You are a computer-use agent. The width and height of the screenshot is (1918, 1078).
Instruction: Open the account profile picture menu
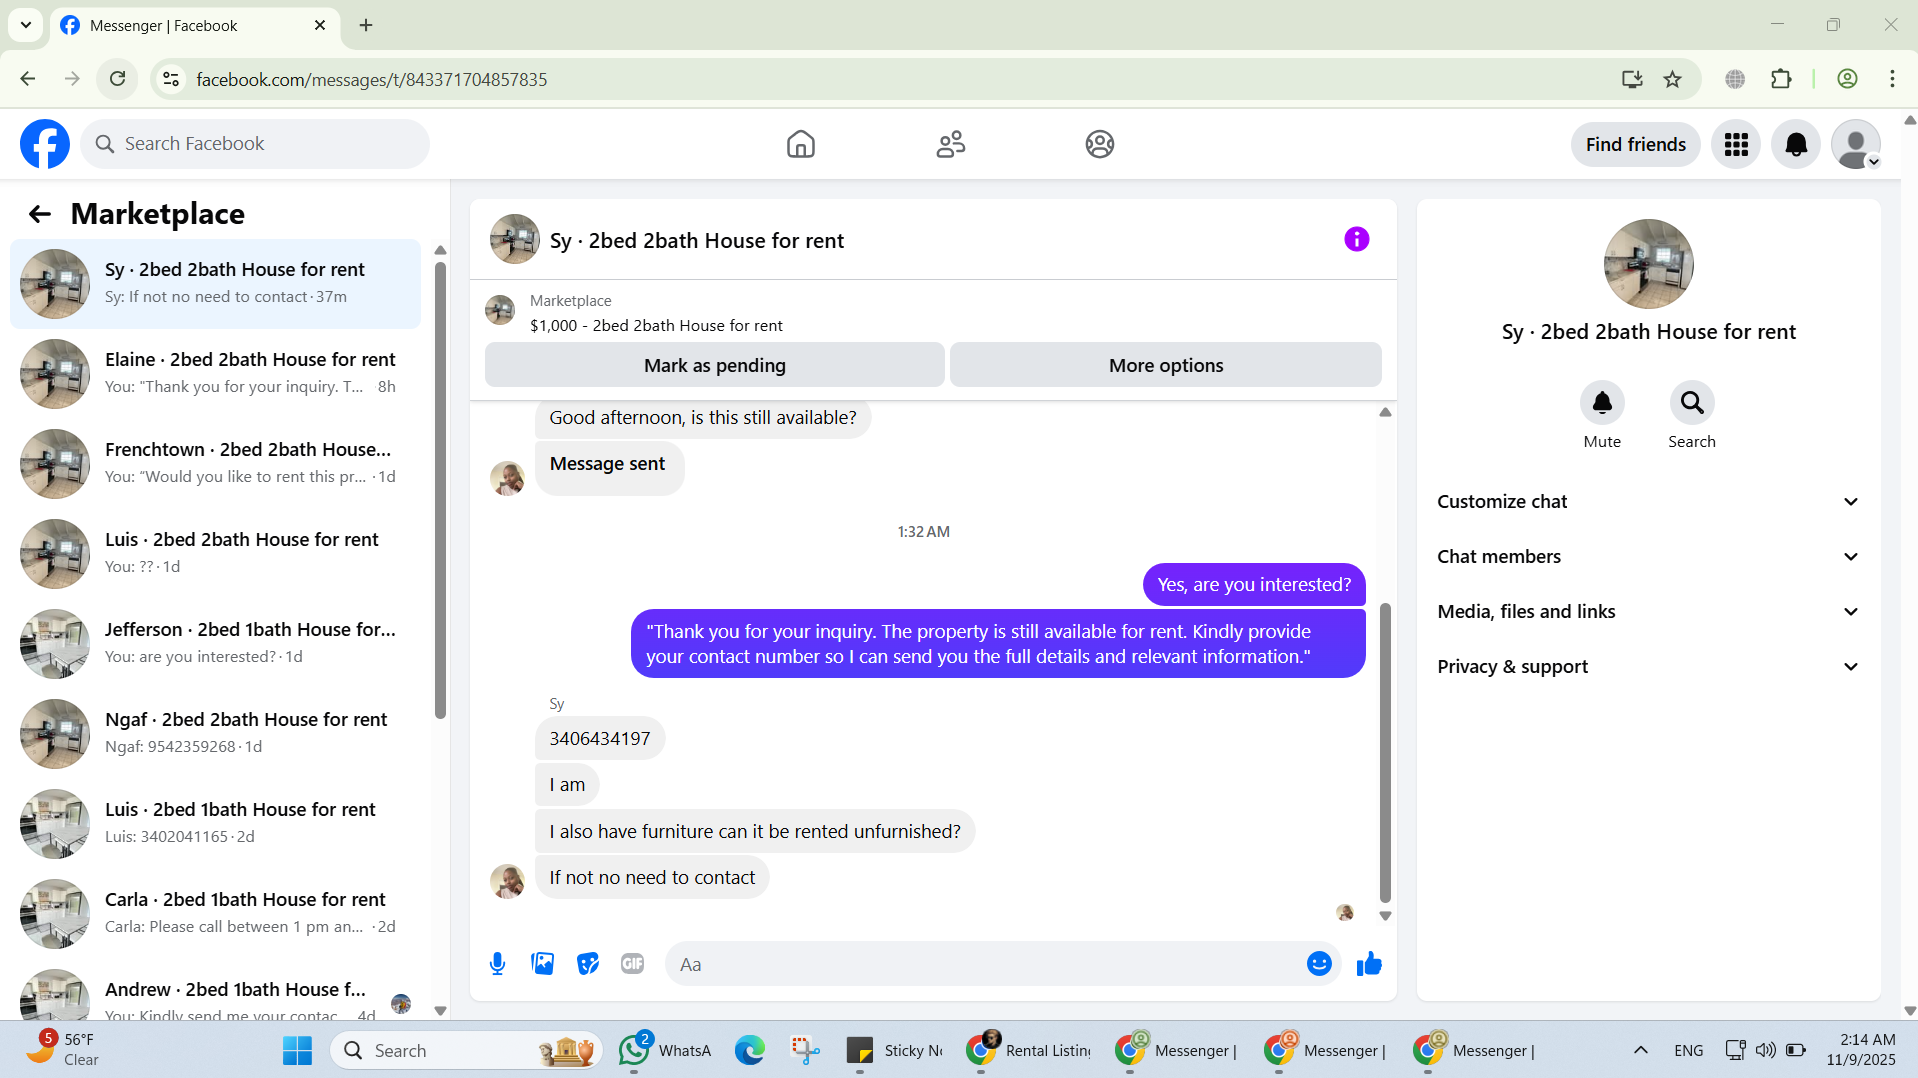pos(1856,145)
